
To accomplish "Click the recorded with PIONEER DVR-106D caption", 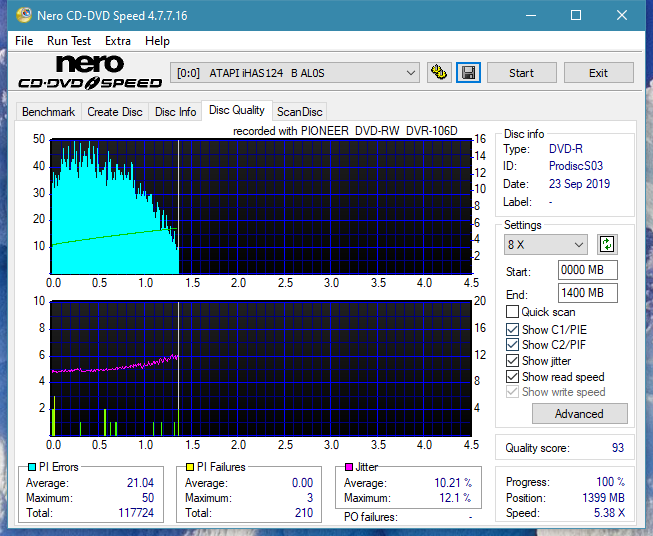I will (x=345, y=131).
